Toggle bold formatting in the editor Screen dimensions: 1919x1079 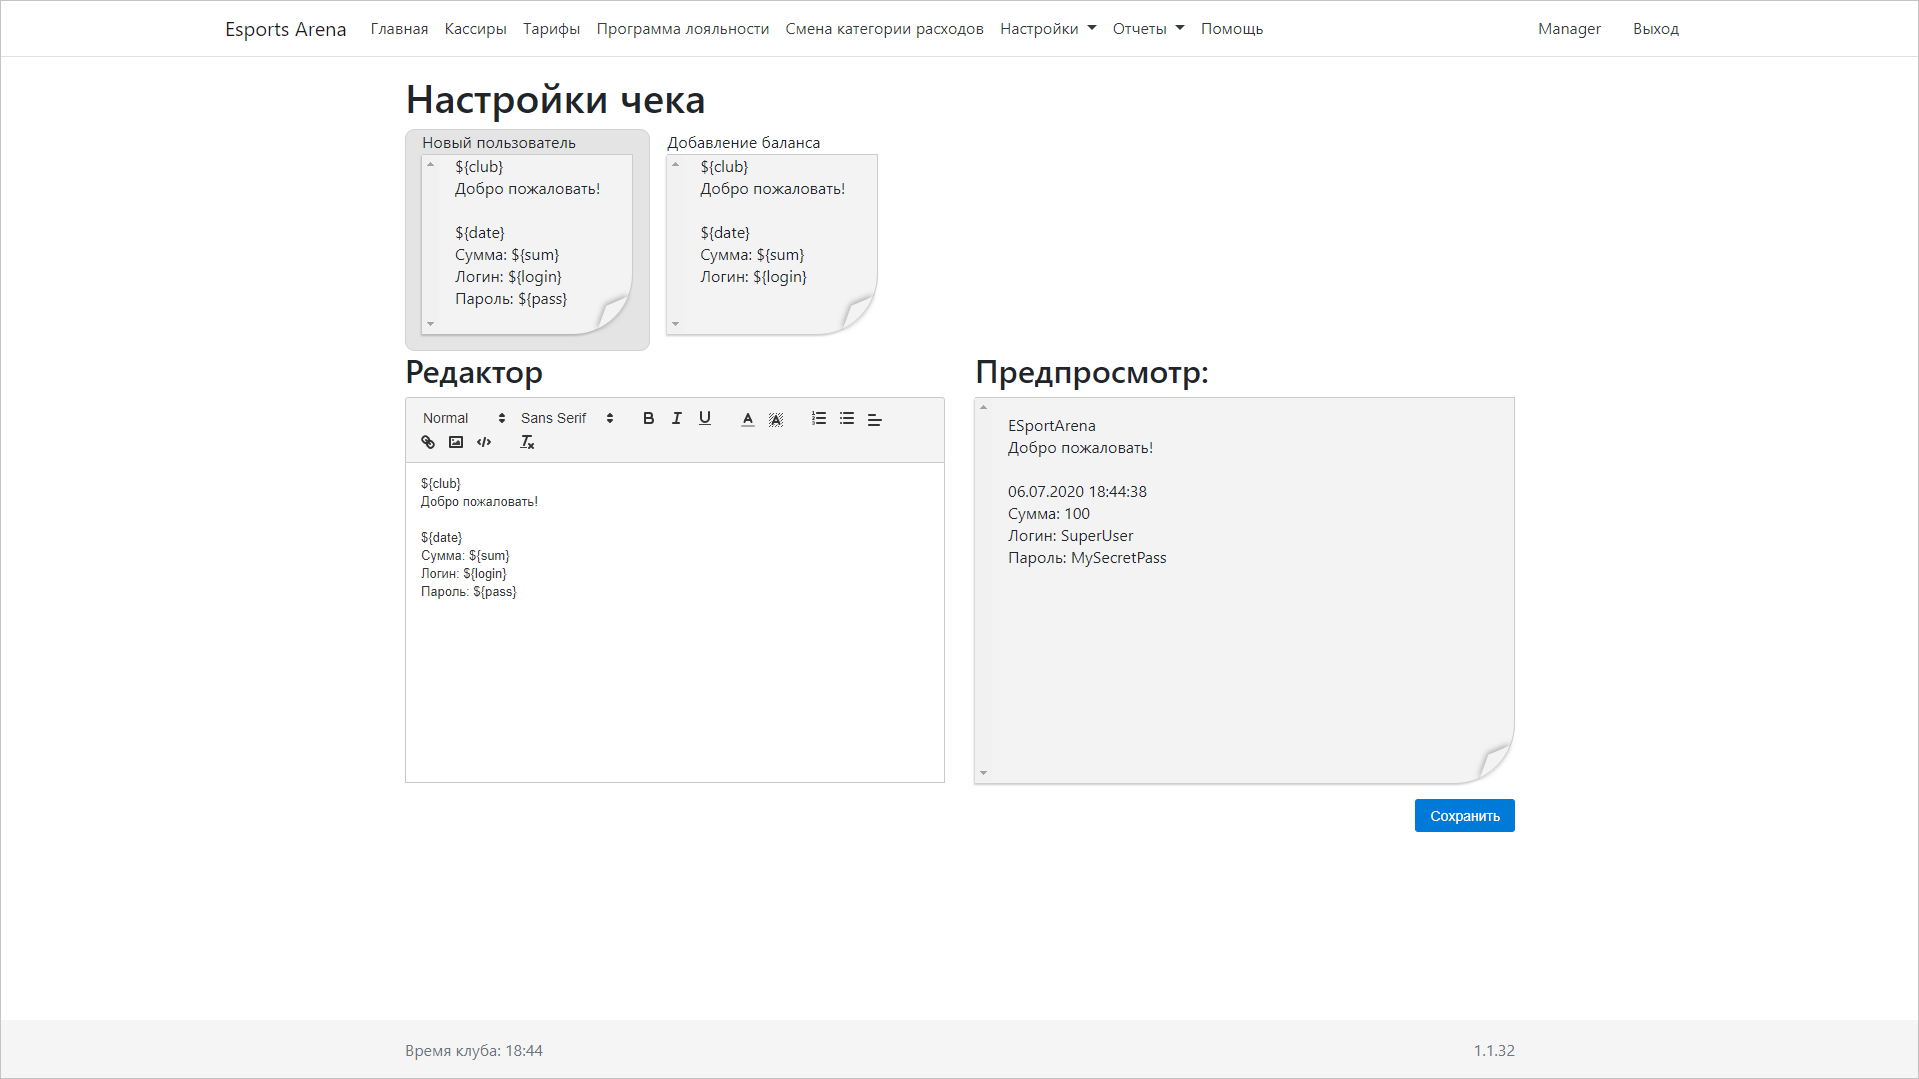tap(648, 418)
